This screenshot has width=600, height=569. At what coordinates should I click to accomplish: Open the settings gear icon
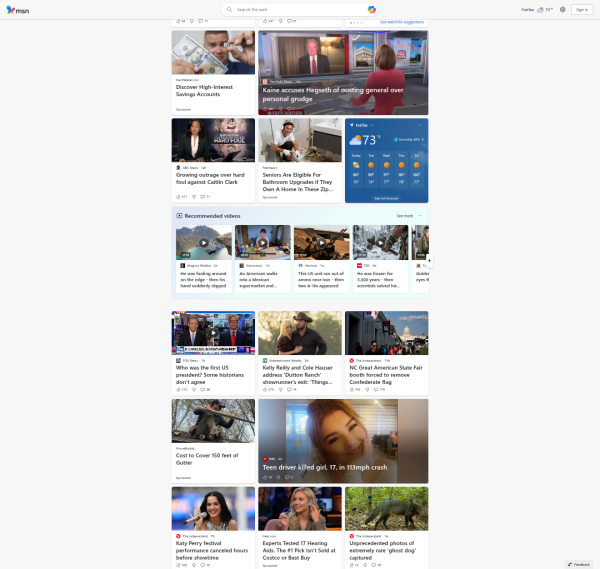[x=562, y=10]
